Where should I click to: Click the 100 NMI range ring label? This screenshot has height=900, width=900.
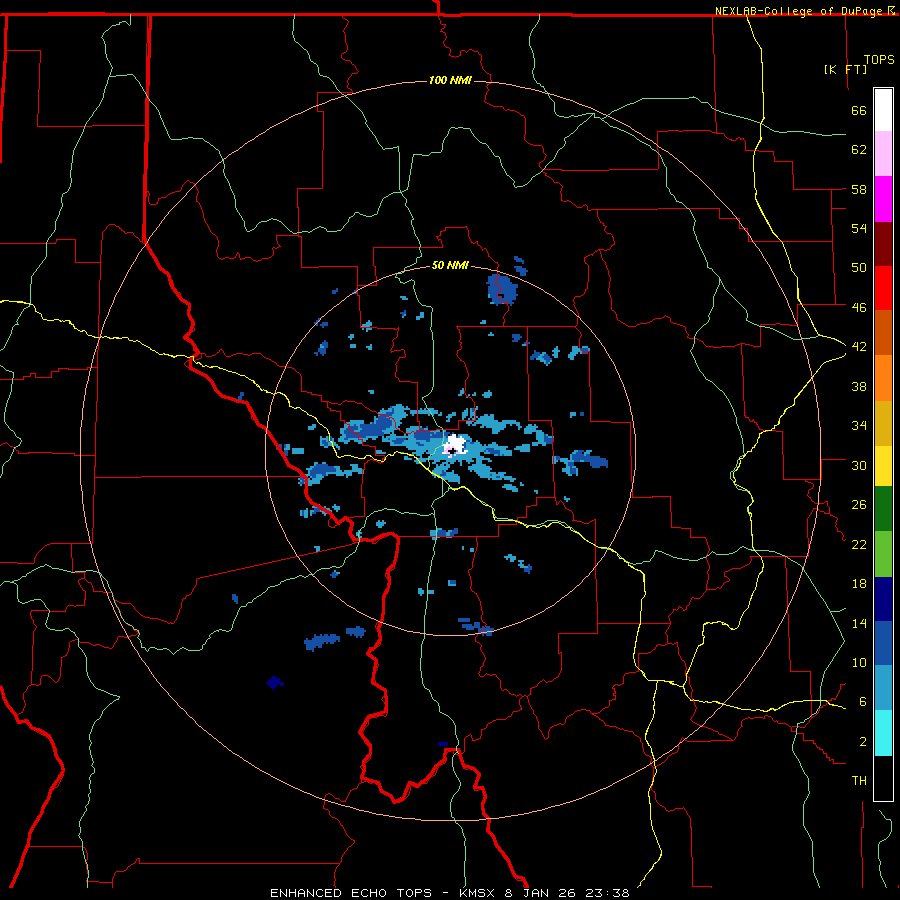tap(451, 80)
